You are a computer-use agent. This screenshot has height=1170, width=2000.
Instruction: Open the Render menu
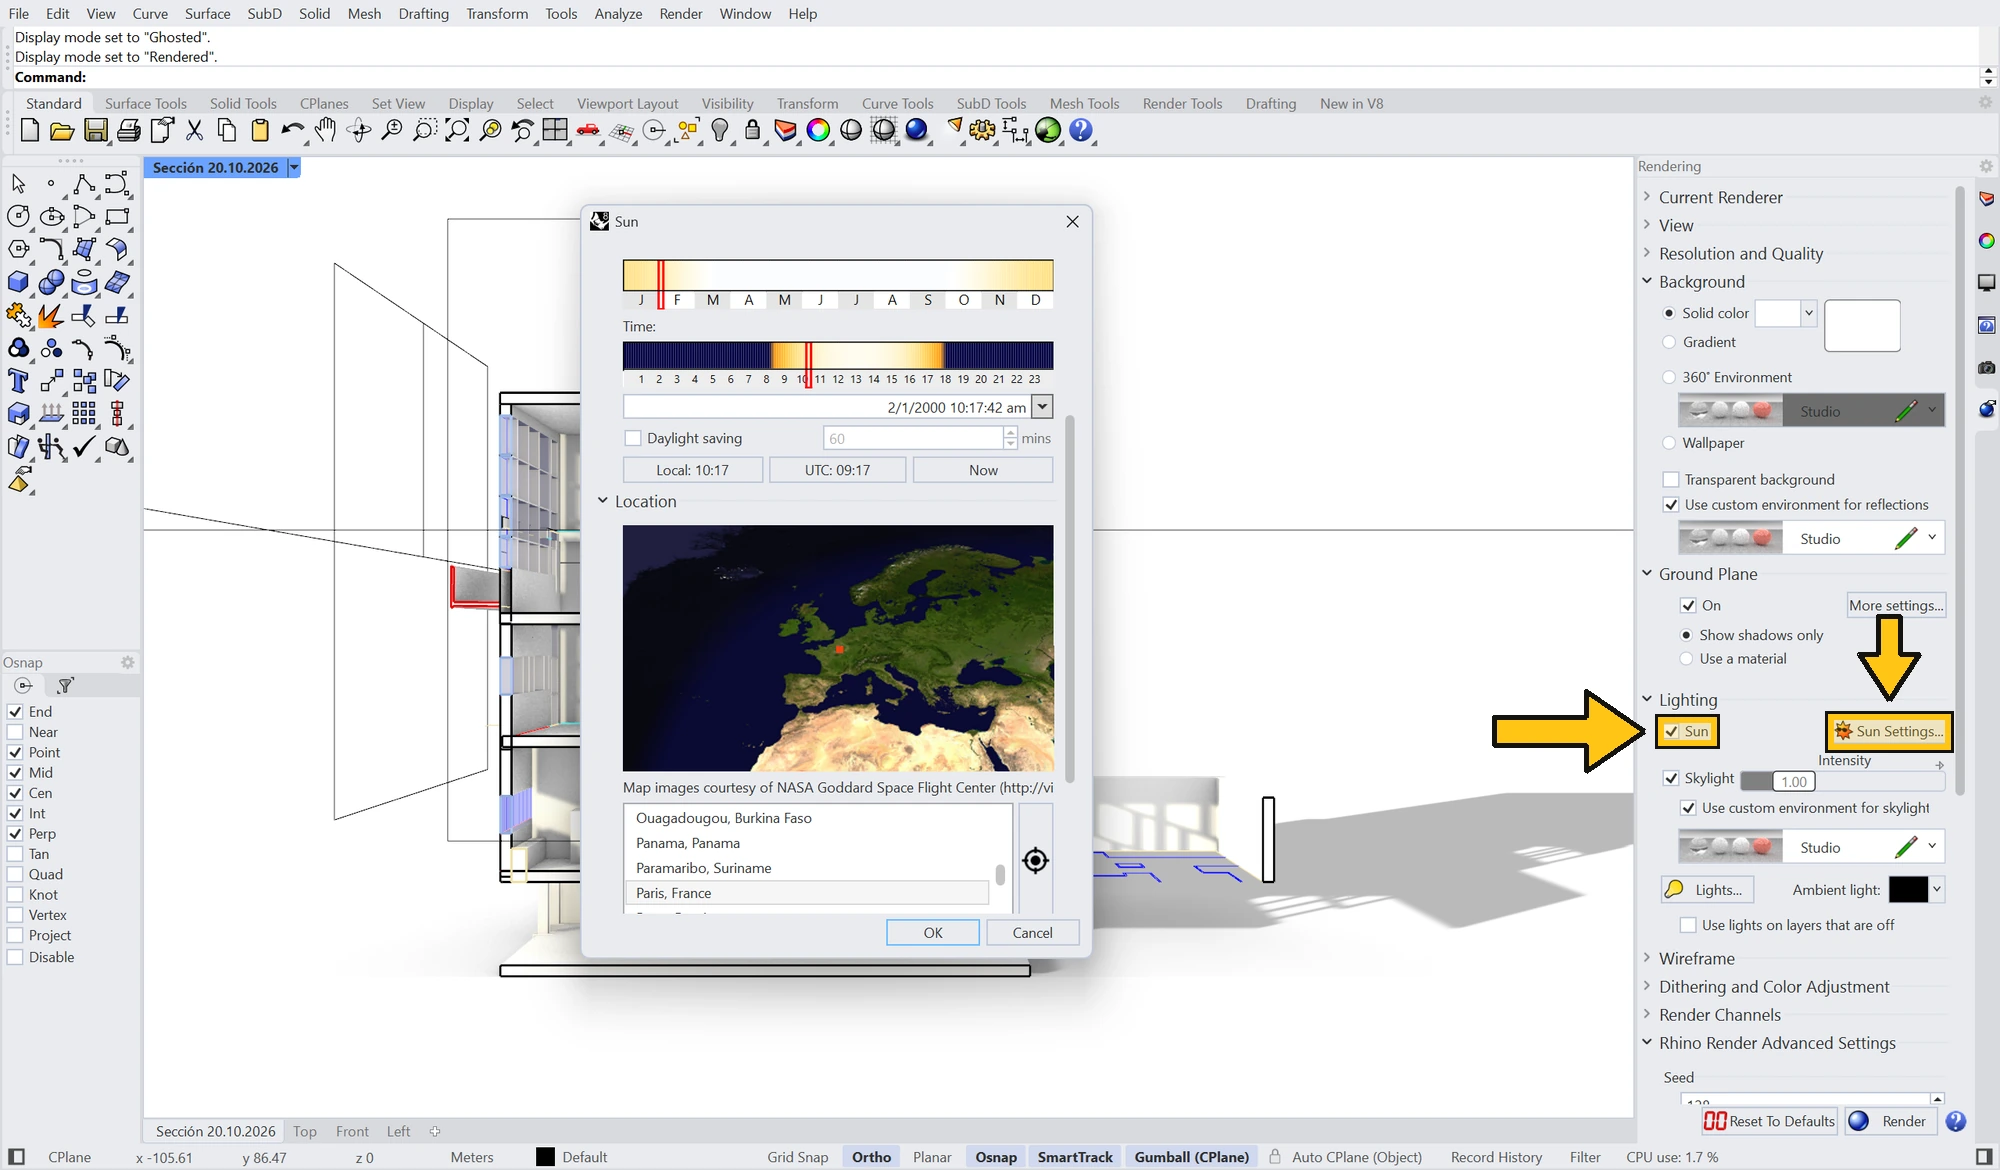point(681,14)
